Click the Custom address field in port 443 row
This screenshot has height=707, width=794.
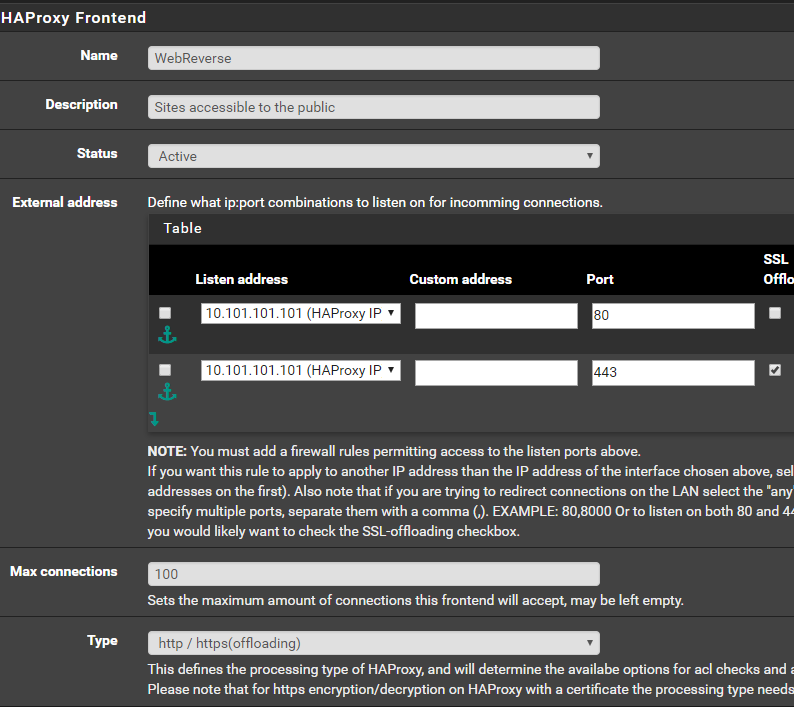tap(496, 372)
